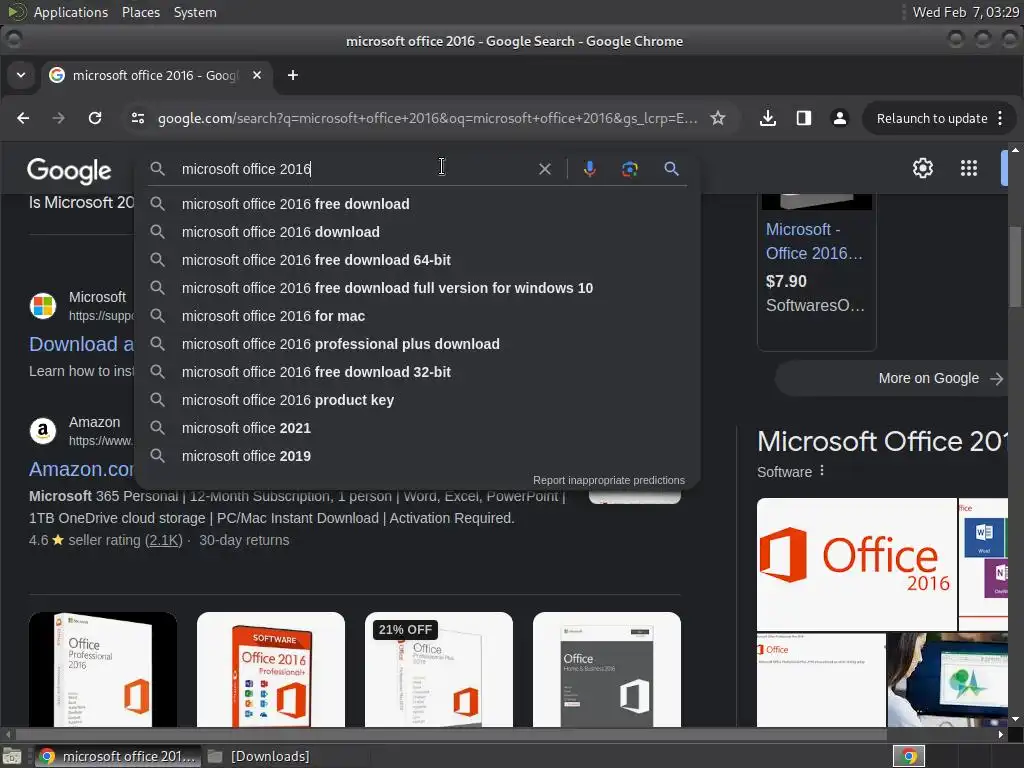Click the date and time clock
Viewport: 1024px width, 768px height.
pyautogui.click(x=965, y=12)
